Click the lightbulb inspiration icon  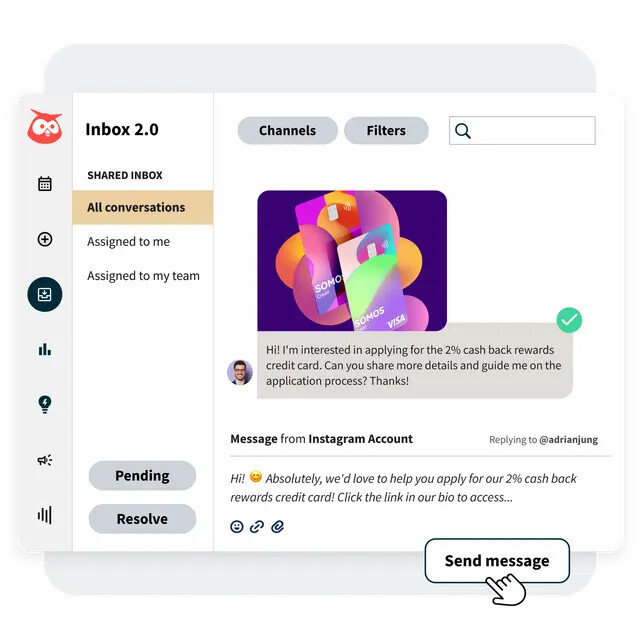pyautogui.click(x=45, y=404)
